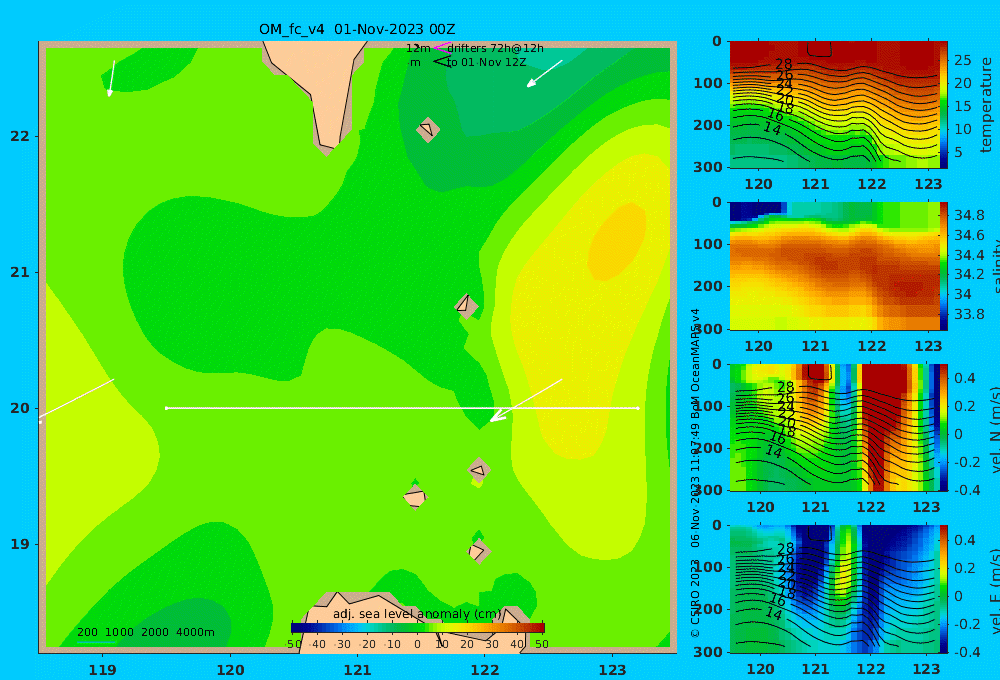Image resolution: width=1000 pixels, height=680 pixels.
Task: Click the vel. E colorbar
Action: tap(943, 589)
